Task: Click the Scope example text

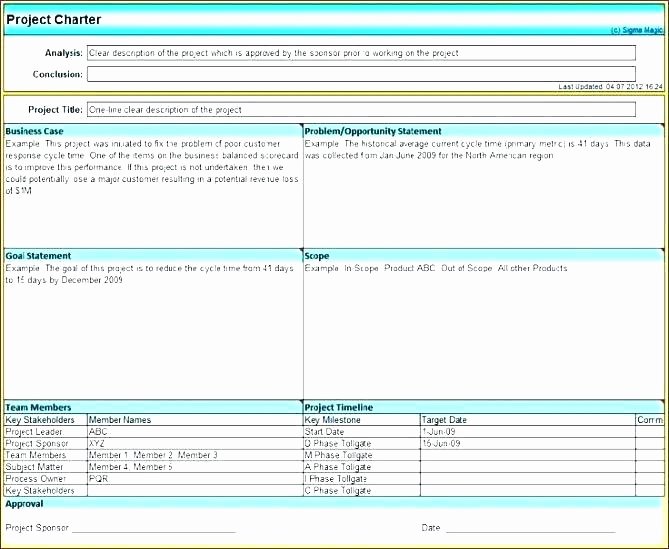Action: pyautogui.click(x=436, y=268)
